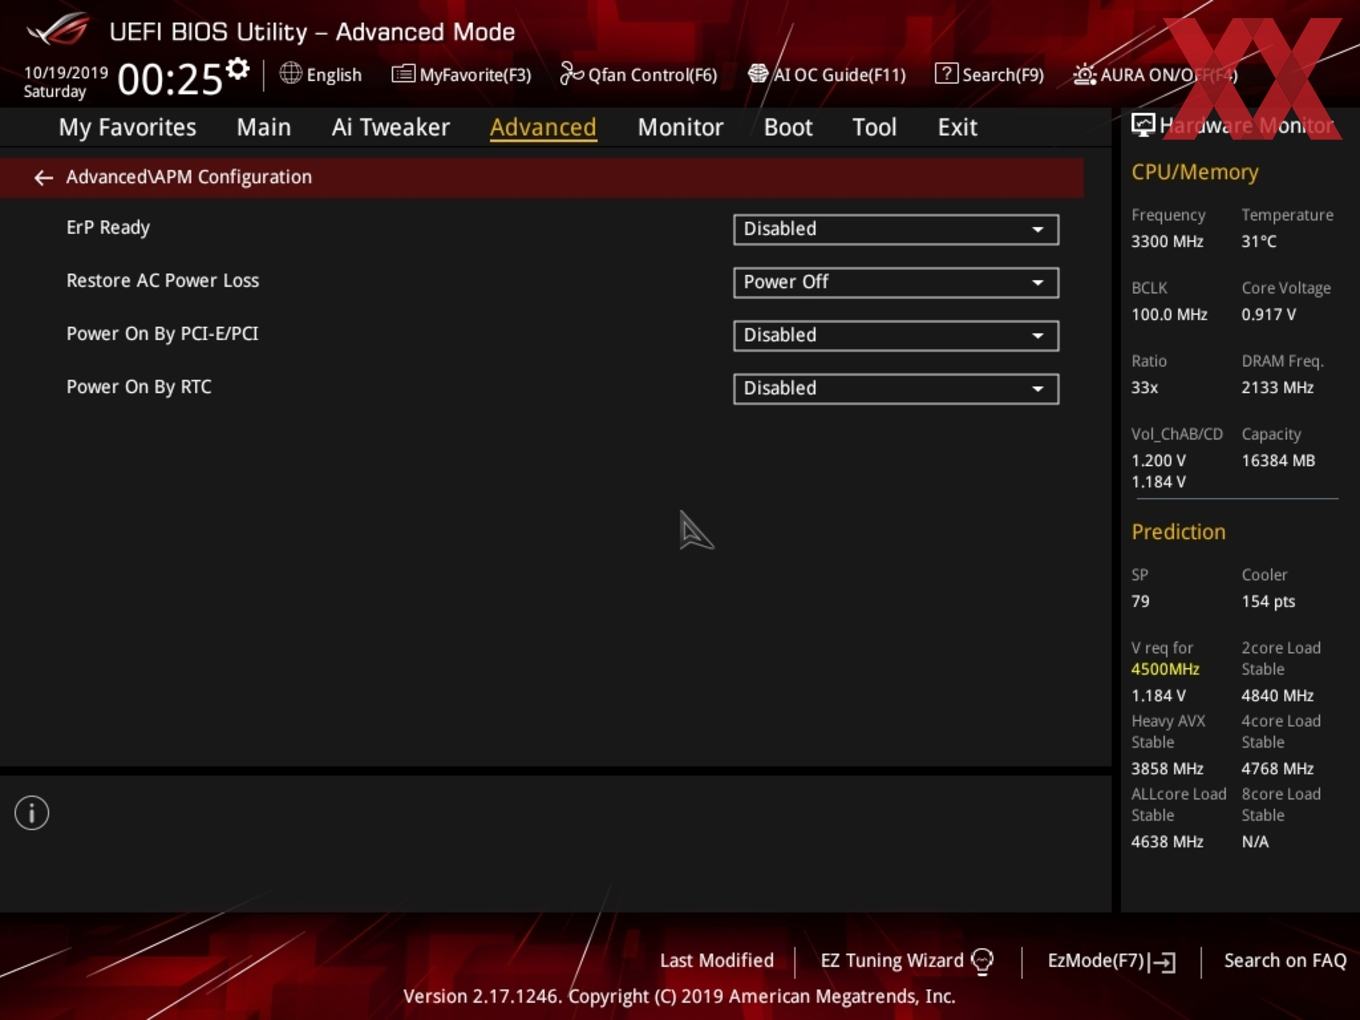This screenshot has width=1360, height=1020.
Task: Click the 0.917 V core voltage value
Action: [1268, 315]
